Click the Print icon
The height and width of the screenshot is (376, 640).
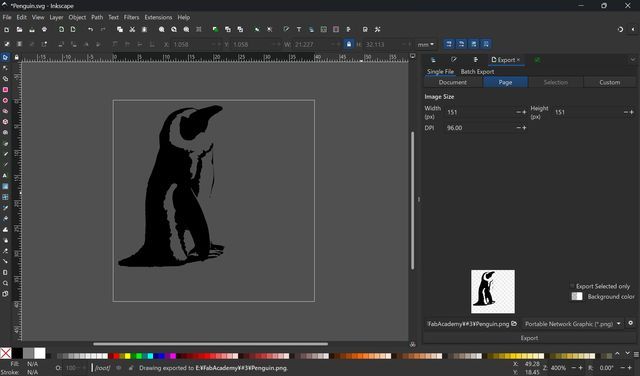(44, 29)
